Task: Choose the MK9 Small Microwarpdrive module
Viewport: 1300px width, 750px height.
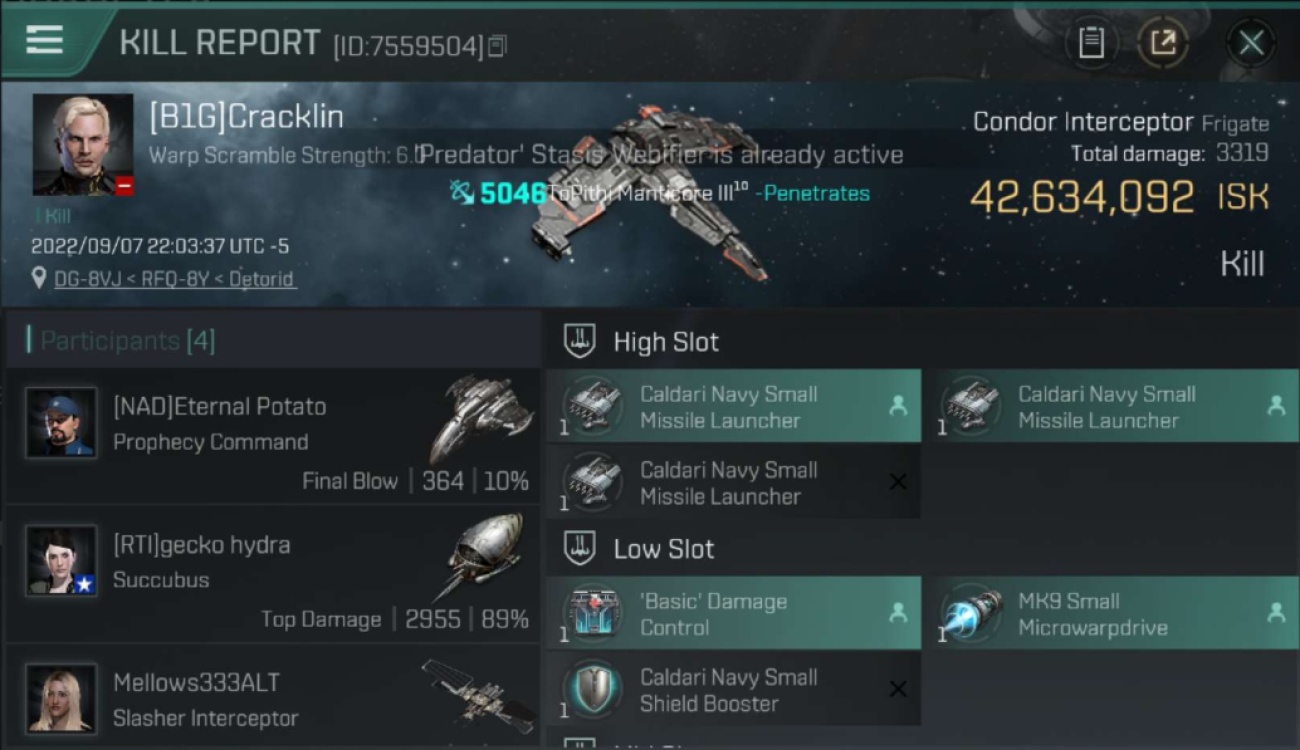Action: click(1112, 613)
